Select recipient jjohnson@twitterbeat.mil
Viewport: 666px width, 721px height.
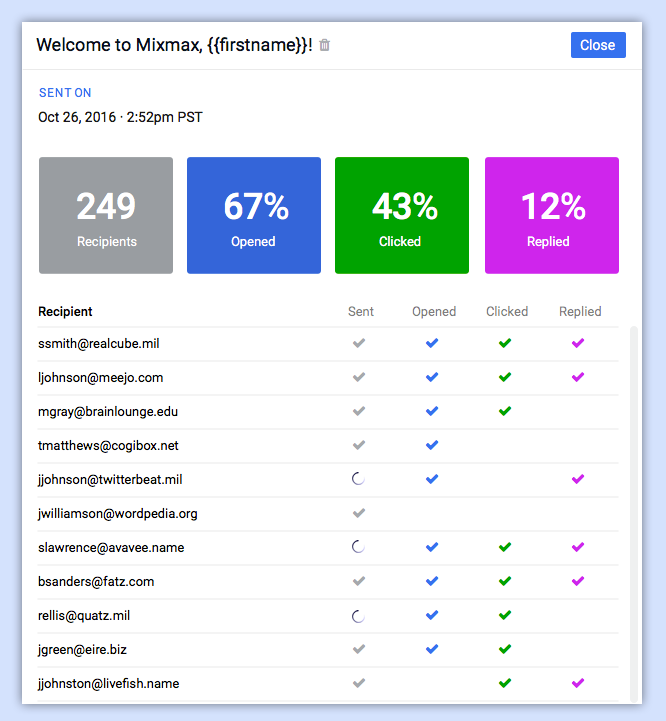tap(110, 480)
